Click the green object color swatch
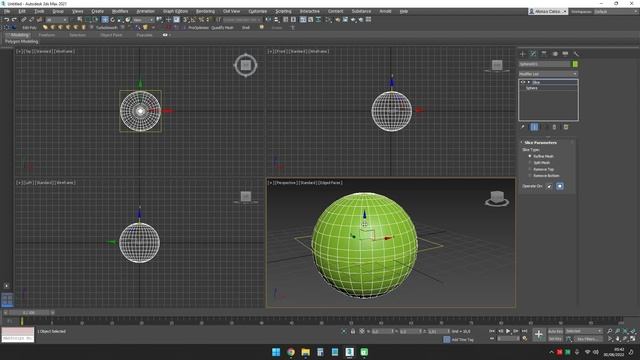The image size is (640, 360). tap(575, 64)
